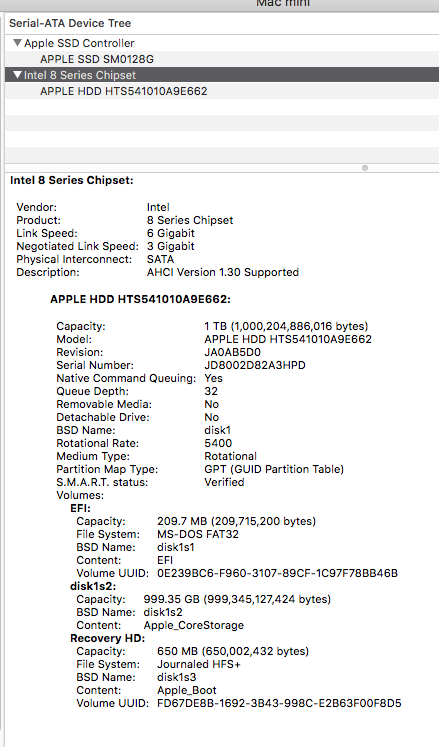Image resolution: width=439 pixels, height=747 pixels.
Task: Click EFI capacity '209.7 MB (209,715,200 bytes)'
Action: pyautogui.click(x=236, y=521)
